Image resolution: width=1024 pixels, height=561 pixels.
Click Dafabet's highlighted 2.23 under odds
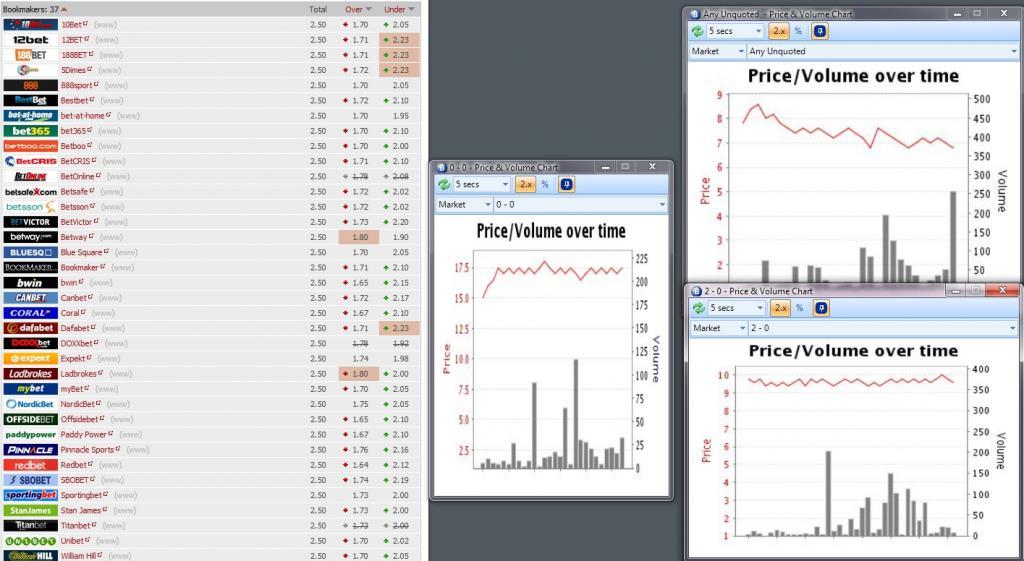tap(399, 328)
